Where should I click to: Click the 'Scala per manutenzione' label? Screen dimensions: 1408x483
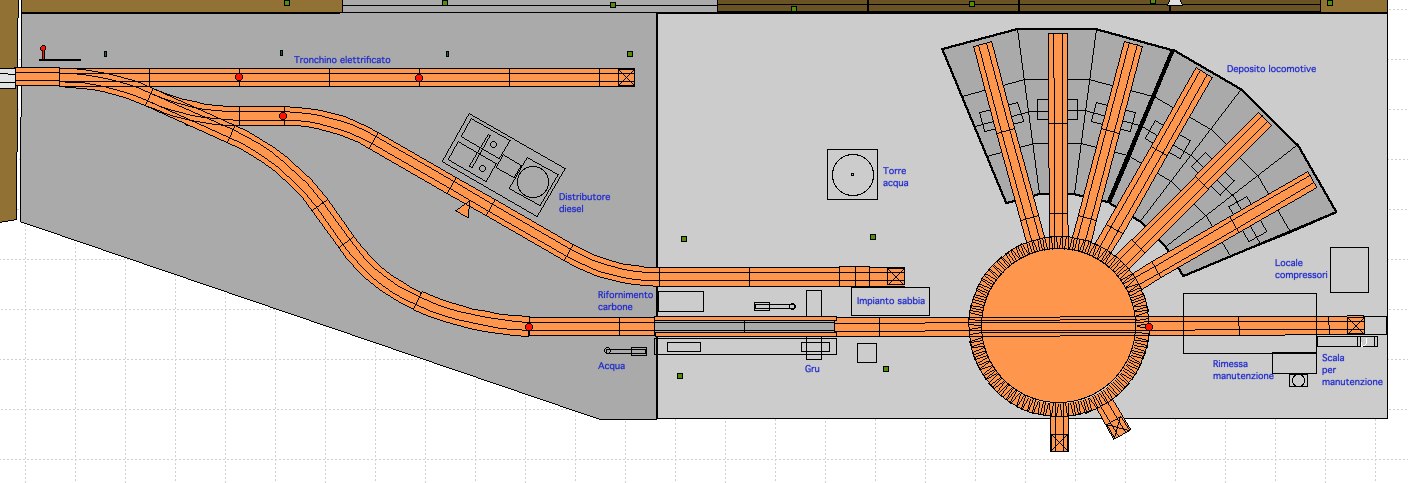(x=1351, y=369)
